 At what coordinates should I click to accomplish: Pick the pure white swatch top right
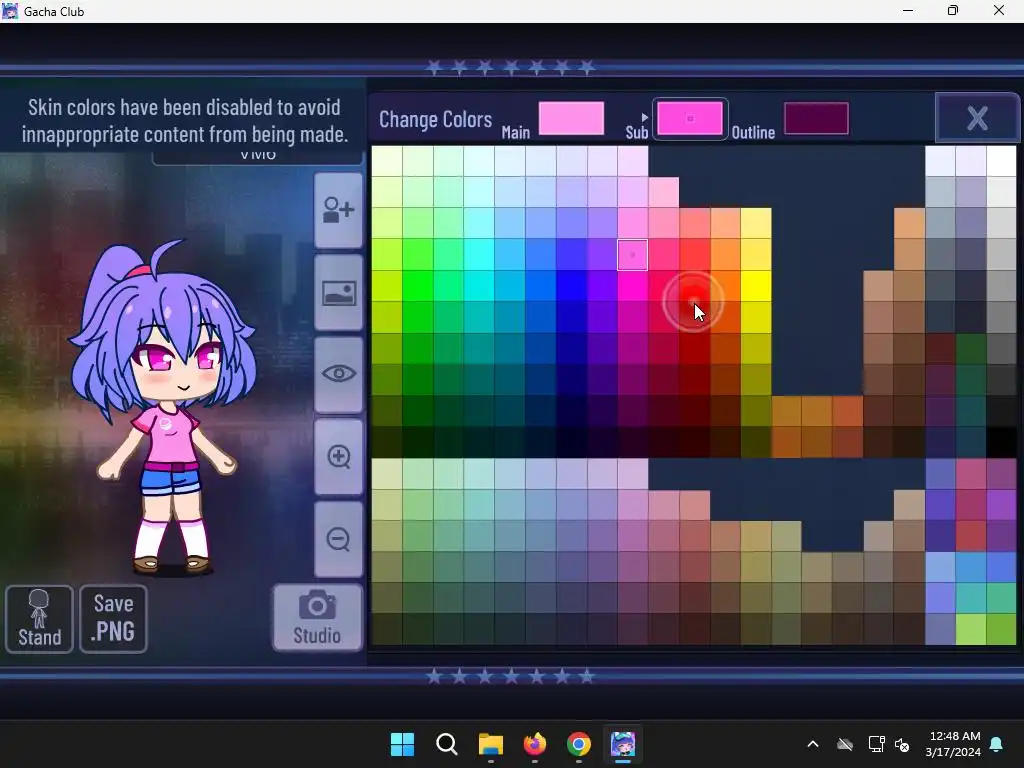(1001, 161)
